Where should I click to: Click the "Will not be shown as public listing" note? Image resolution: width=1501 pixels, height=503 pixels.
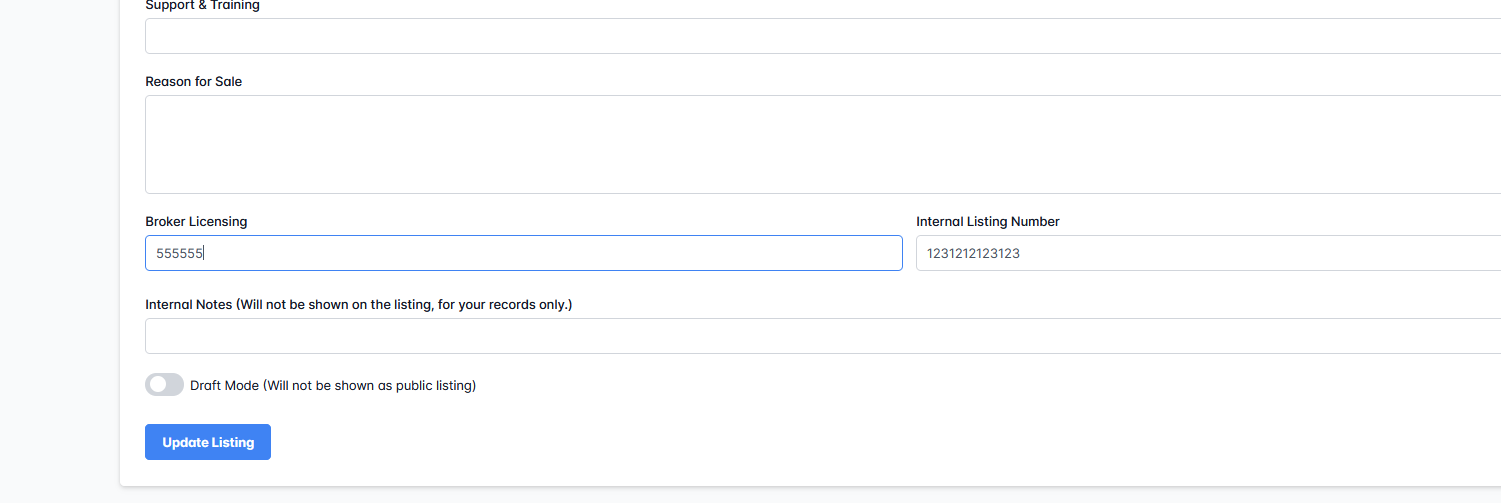coord(370,385)
